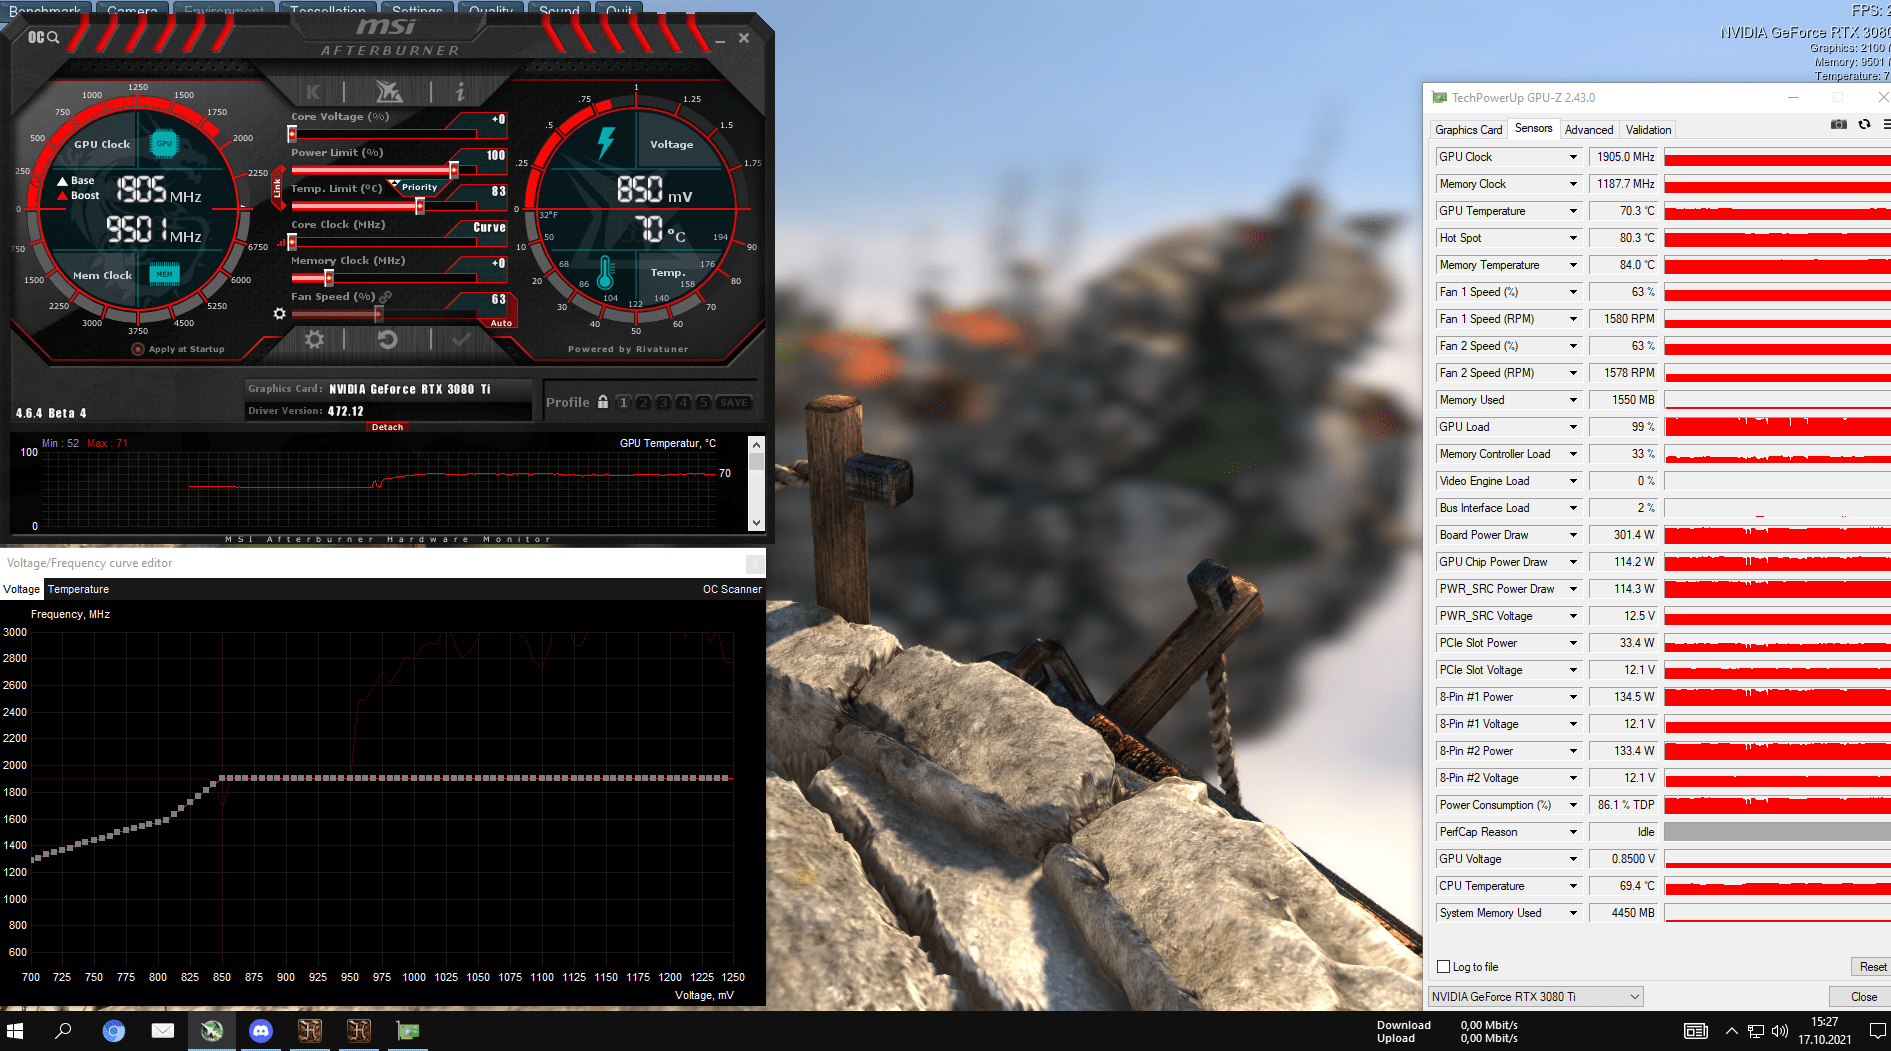Click the Kombustor K icon in Afterburner
Viewport: 1891px width, 1051px height.
[x=313, y=92]
